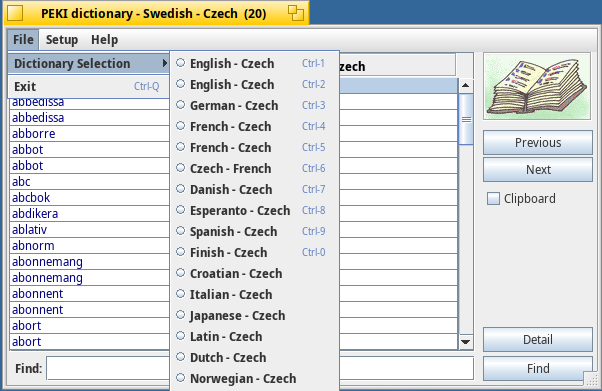Select the Norwegian - Czech dictionary
Image resolution: width=602 pixels, height=391 pixels.
(x=255, y=378)
